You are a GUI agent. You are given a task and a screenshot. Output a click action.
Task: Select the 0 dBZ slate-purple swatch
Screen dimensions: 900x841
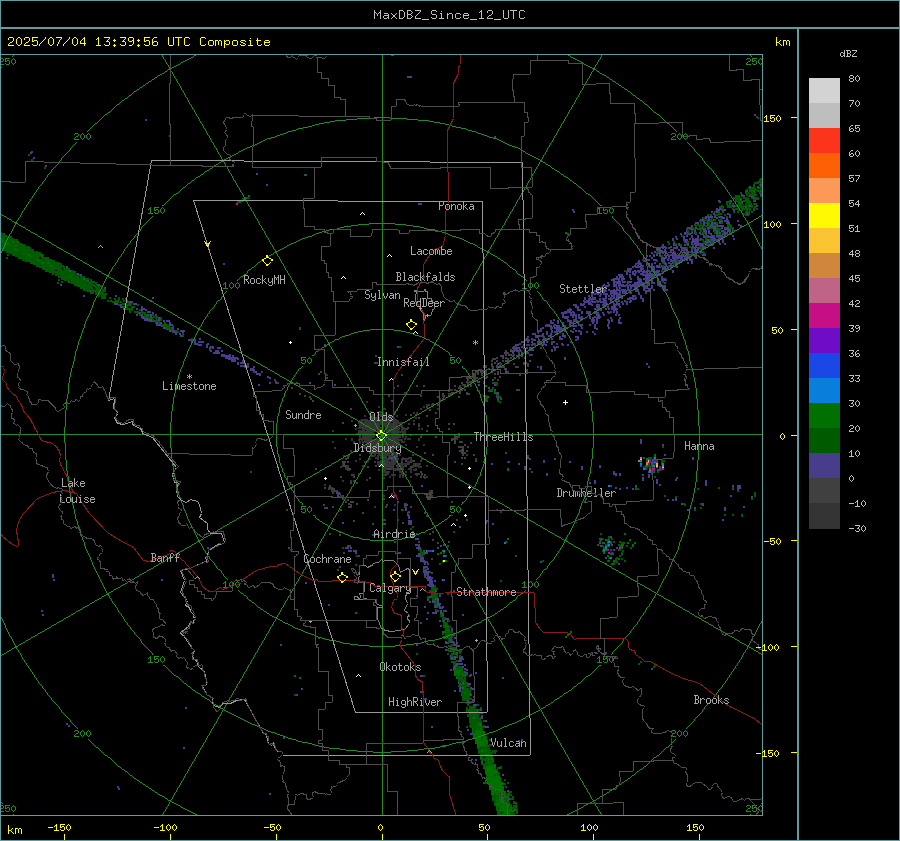click(x=824, y=466)
